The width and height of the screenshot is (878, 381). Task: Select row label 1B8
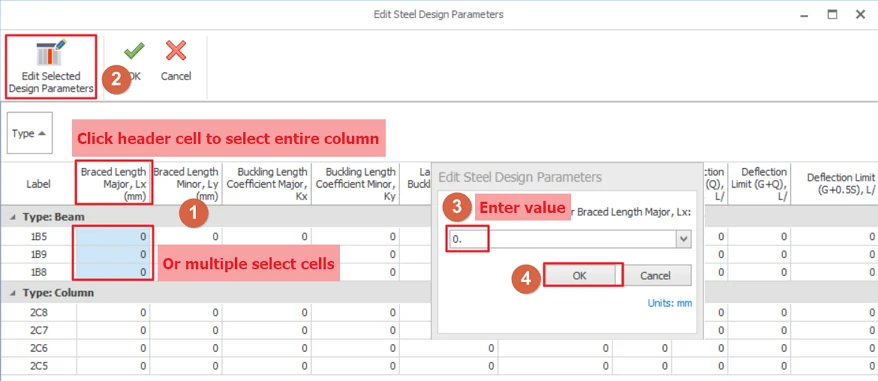click(x=38, y=272)
